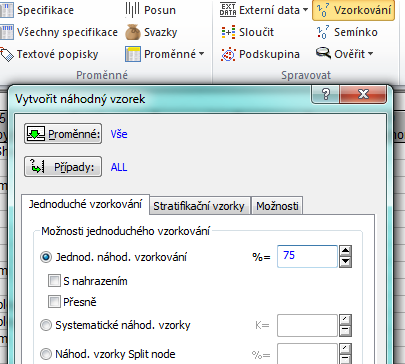Switch to Stratifikační vzorky tab
The image size is (405, 364).
199,206
